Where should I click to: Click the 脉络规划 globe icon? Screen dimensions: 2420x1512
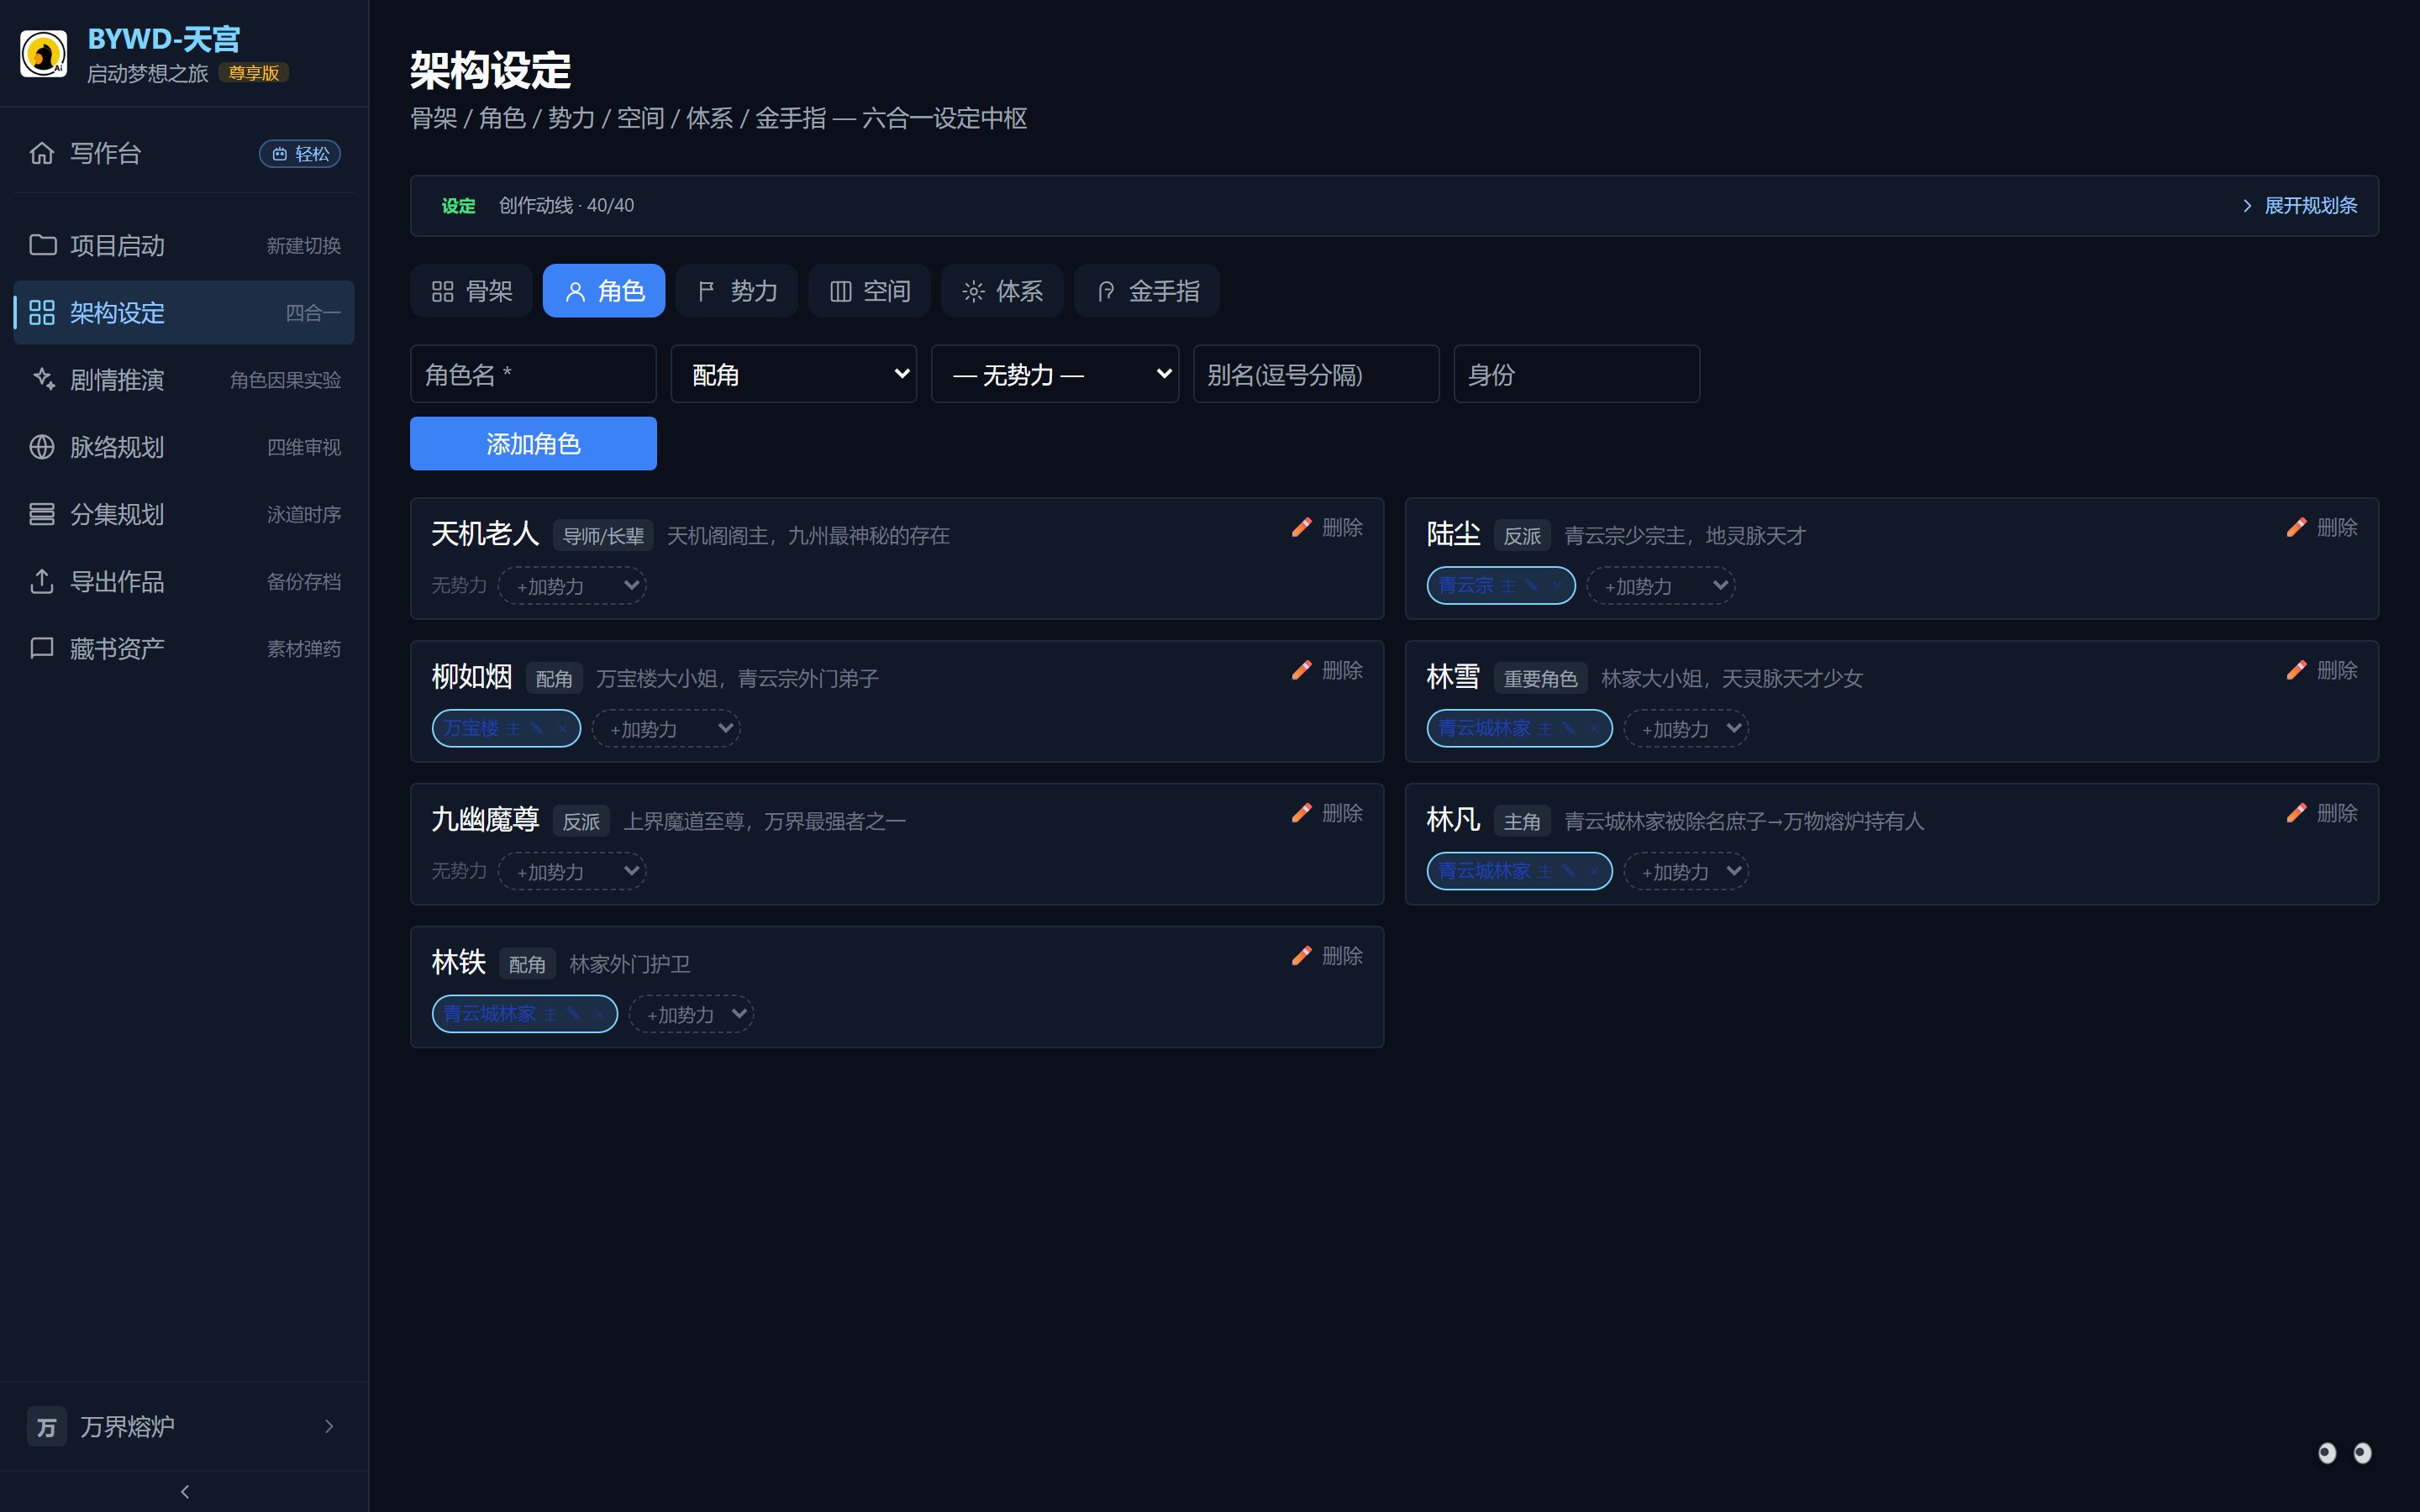click(42, 447)
